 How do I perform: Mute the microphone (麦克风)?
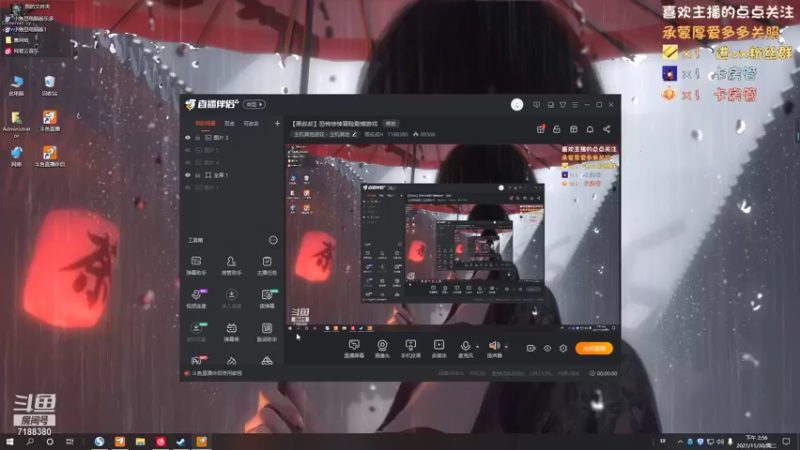click(465, 348)
